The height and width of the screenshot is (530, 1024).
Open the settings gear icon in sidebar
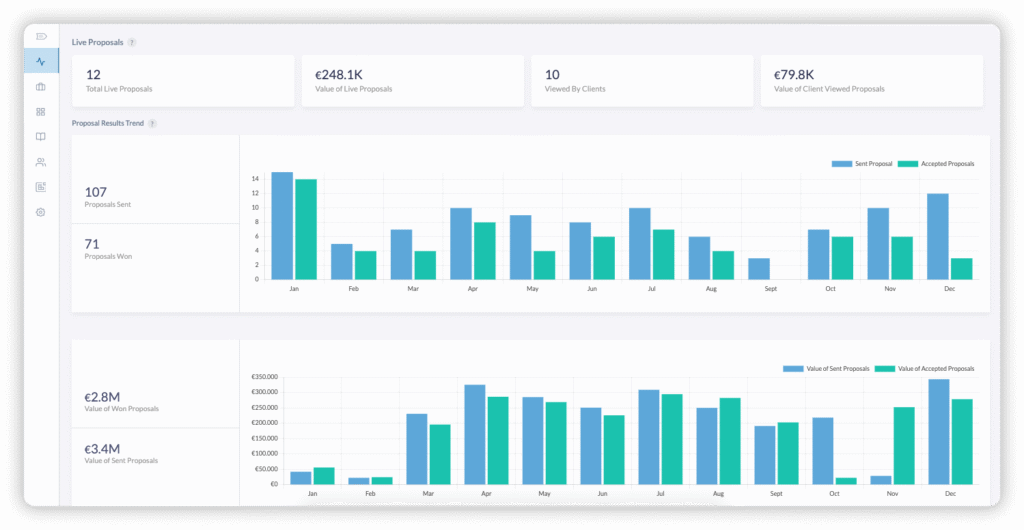point(41,212)
